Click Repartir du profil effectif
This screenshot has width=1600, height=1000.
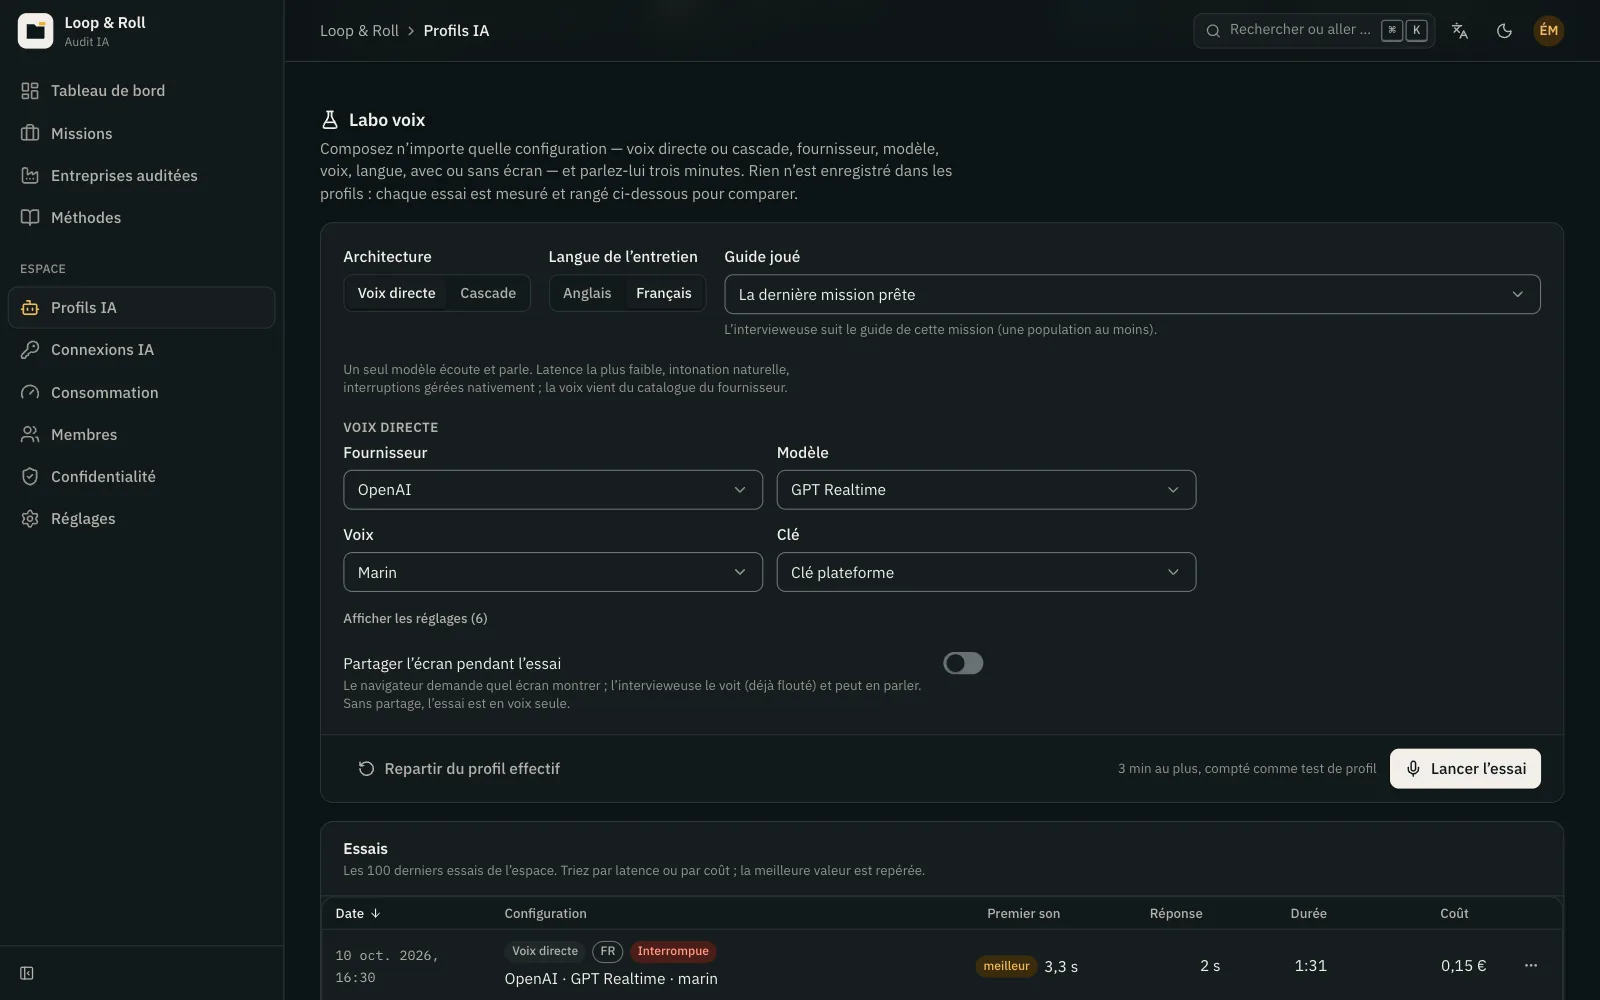point(459,769)
